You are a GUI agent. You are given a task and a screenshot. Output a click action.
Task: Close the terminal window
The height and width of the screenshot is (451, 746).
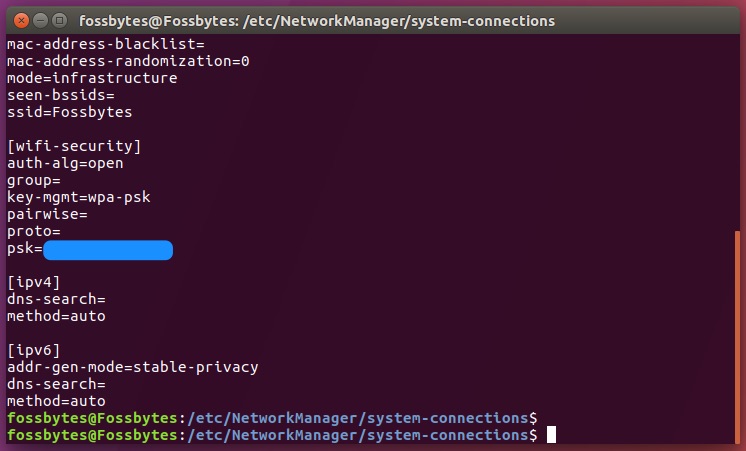click(x=22, y=20)
